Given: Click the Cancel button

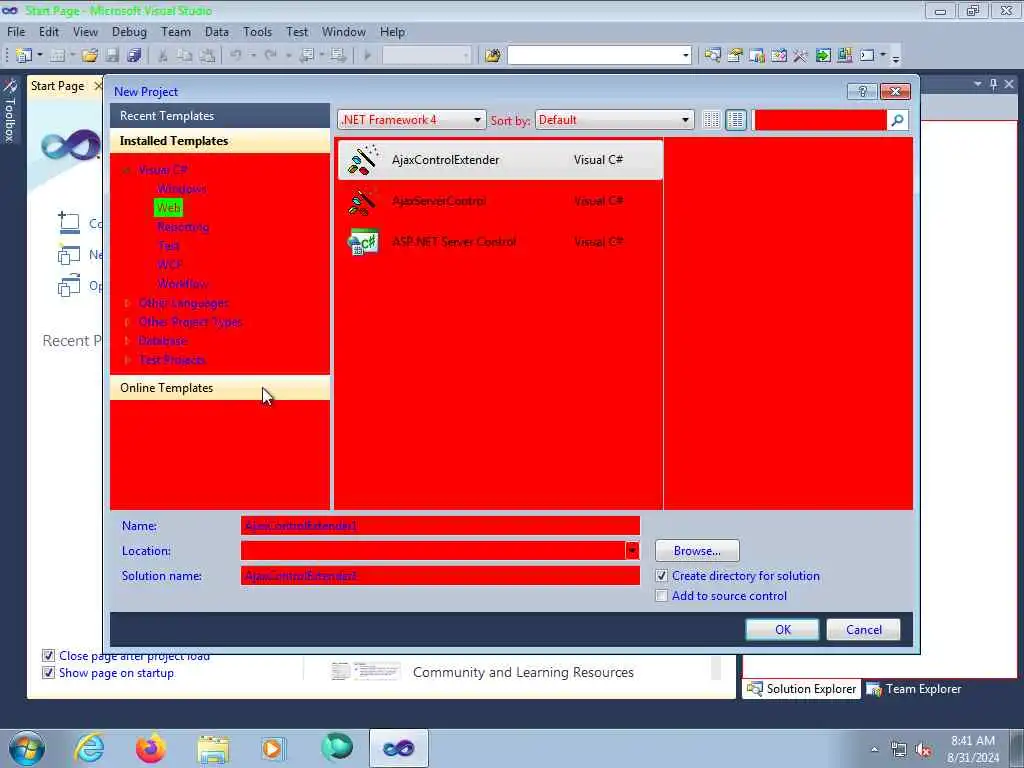Looking at the screenshot, I should (863, 630).
